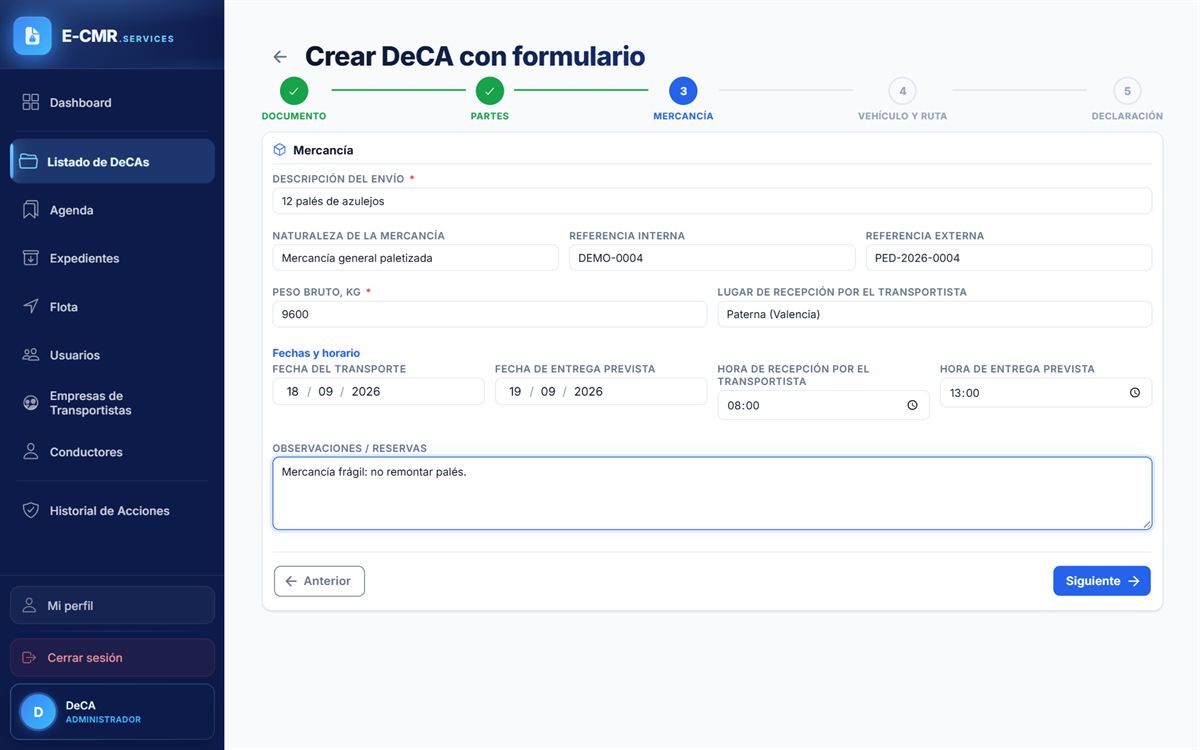This screenshot has width=1200, height=750.
Task: Open Conductores from the sidebar
Action: pyautogui.click(x=112, y=452)
